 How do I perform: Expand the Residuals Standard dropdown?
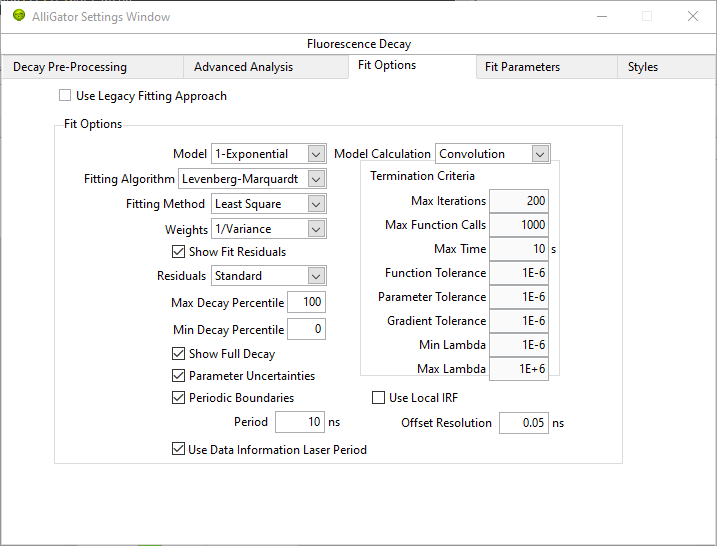pyautogui.click(x=269, y=276)
